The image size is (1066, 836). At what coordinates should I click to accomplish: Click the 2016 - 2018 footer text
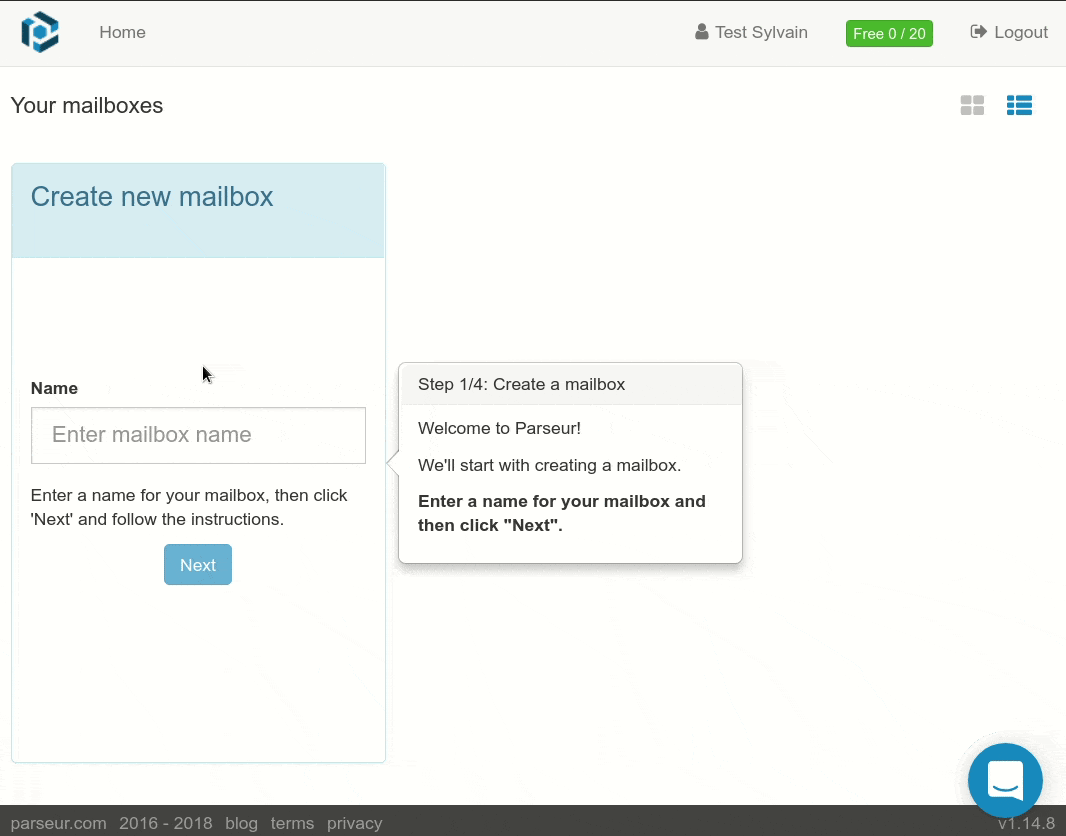coord(166,823)
